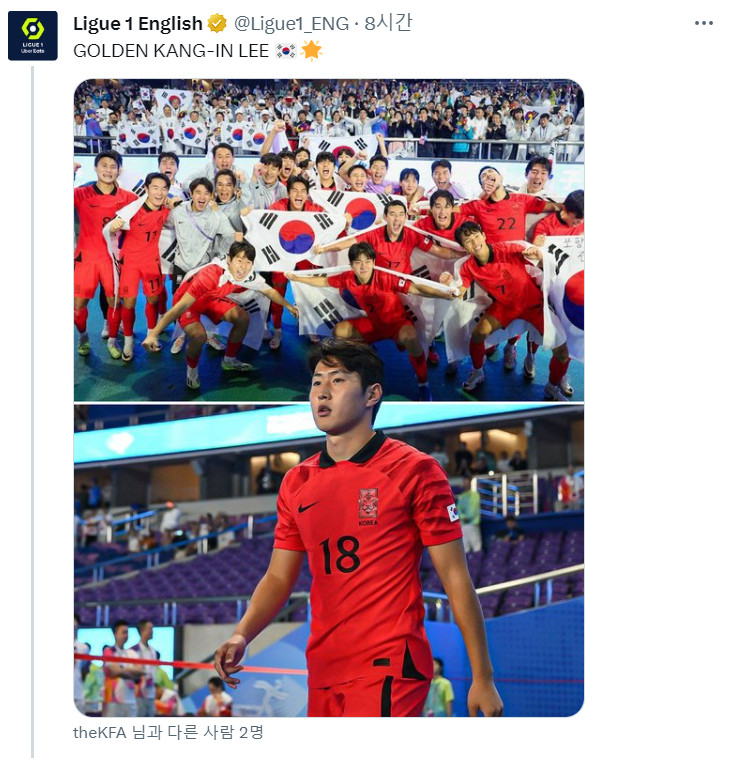Image resolution: width=733 pixels, height=758 pixels.
Task: Click the flag patch on the player's sleeve
Action: click(452, 512)
